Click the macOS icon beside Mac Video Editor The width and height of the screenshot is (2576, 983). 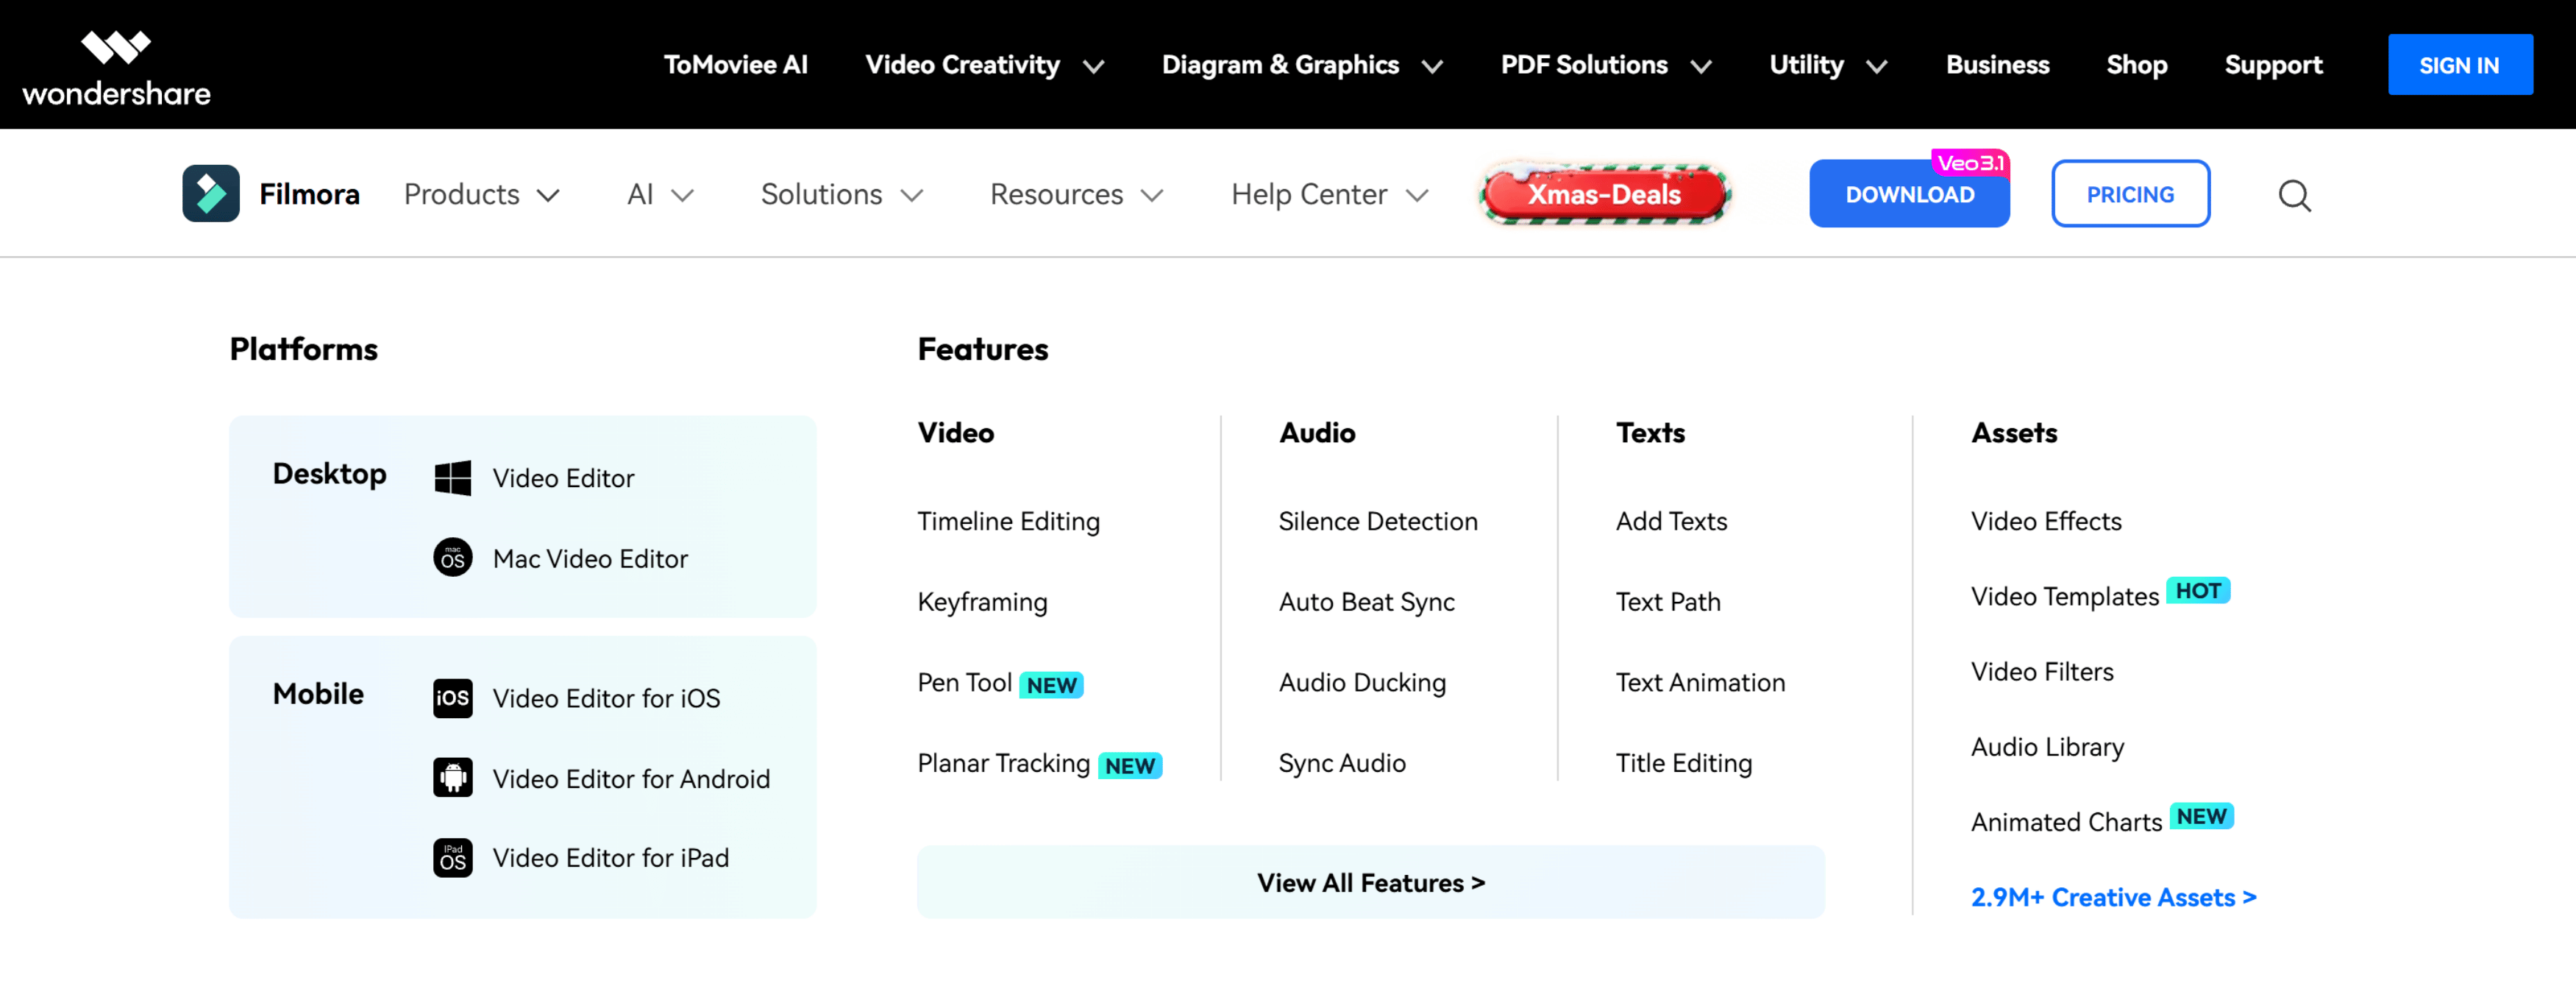point(452,558)
